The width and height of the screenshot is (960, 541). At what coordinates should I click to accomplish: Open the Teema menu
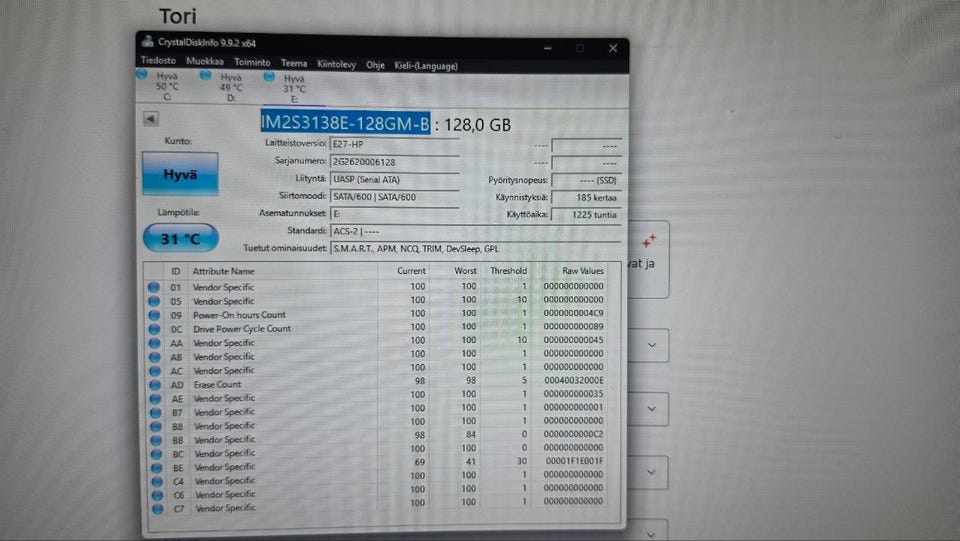(294, 63)
